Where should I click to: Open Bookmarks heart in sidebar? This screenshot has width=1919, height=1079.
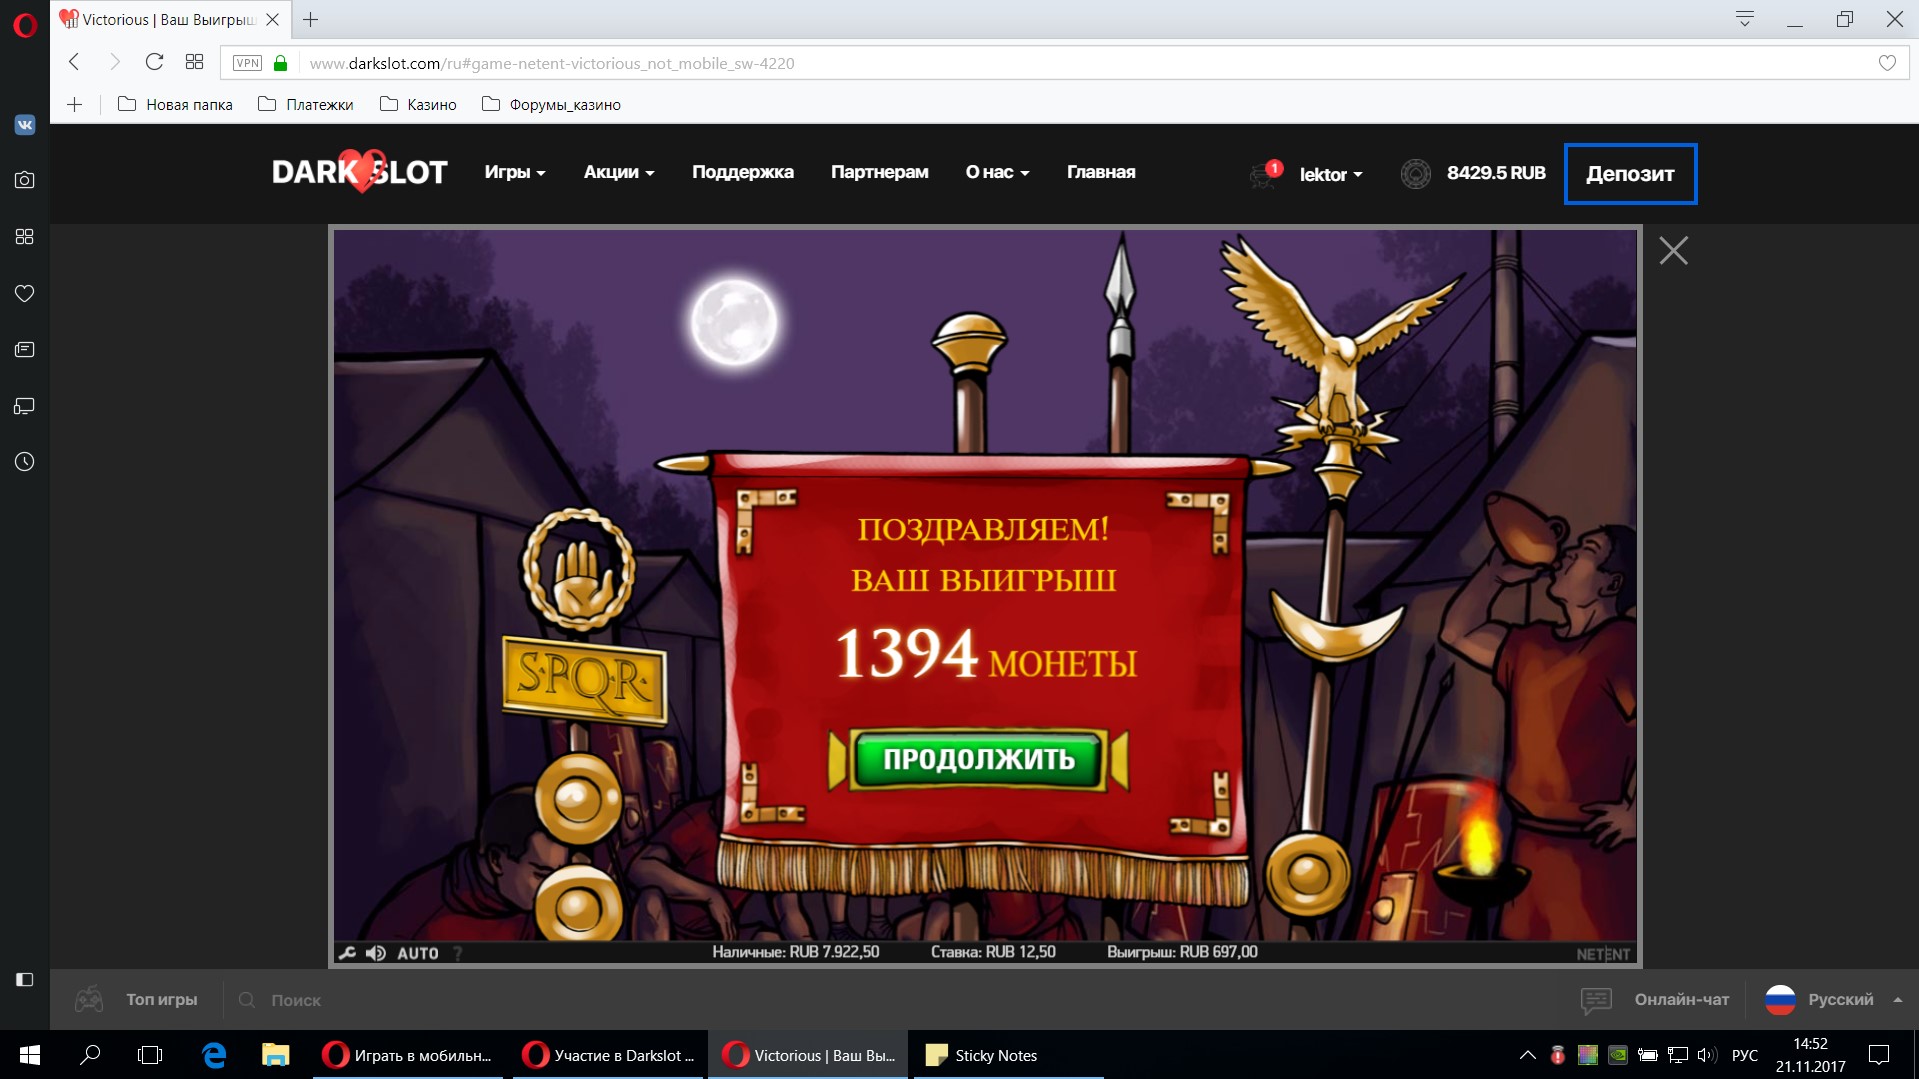point(25,293)
